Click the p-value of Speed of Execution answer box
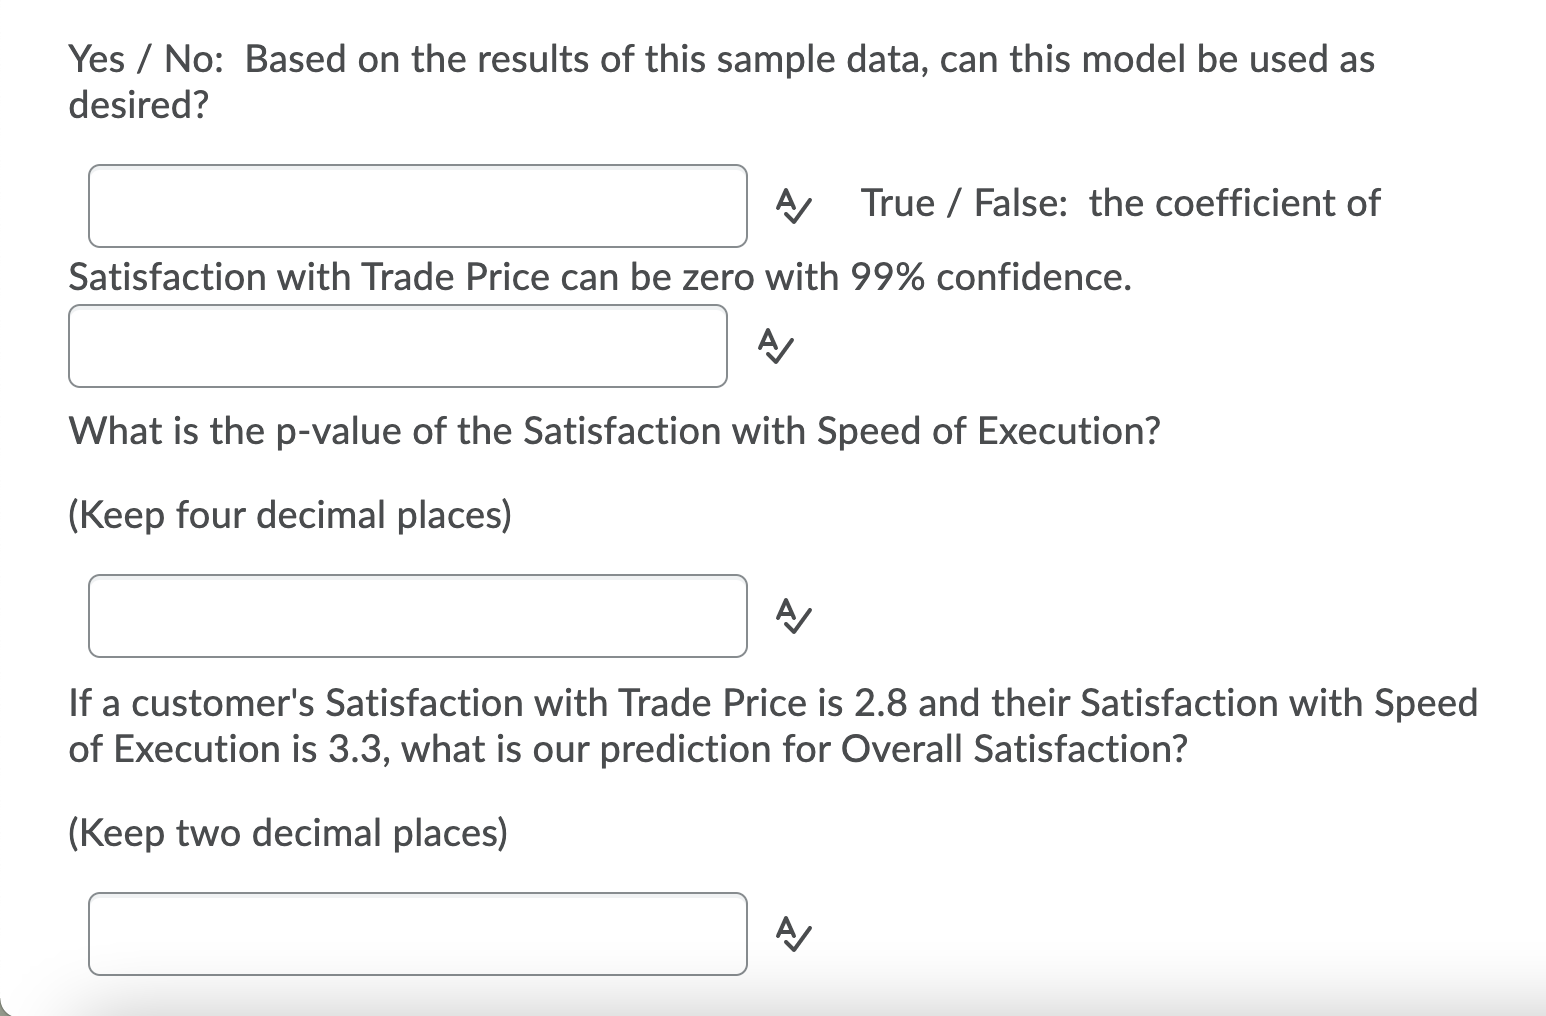 [418, 616]
